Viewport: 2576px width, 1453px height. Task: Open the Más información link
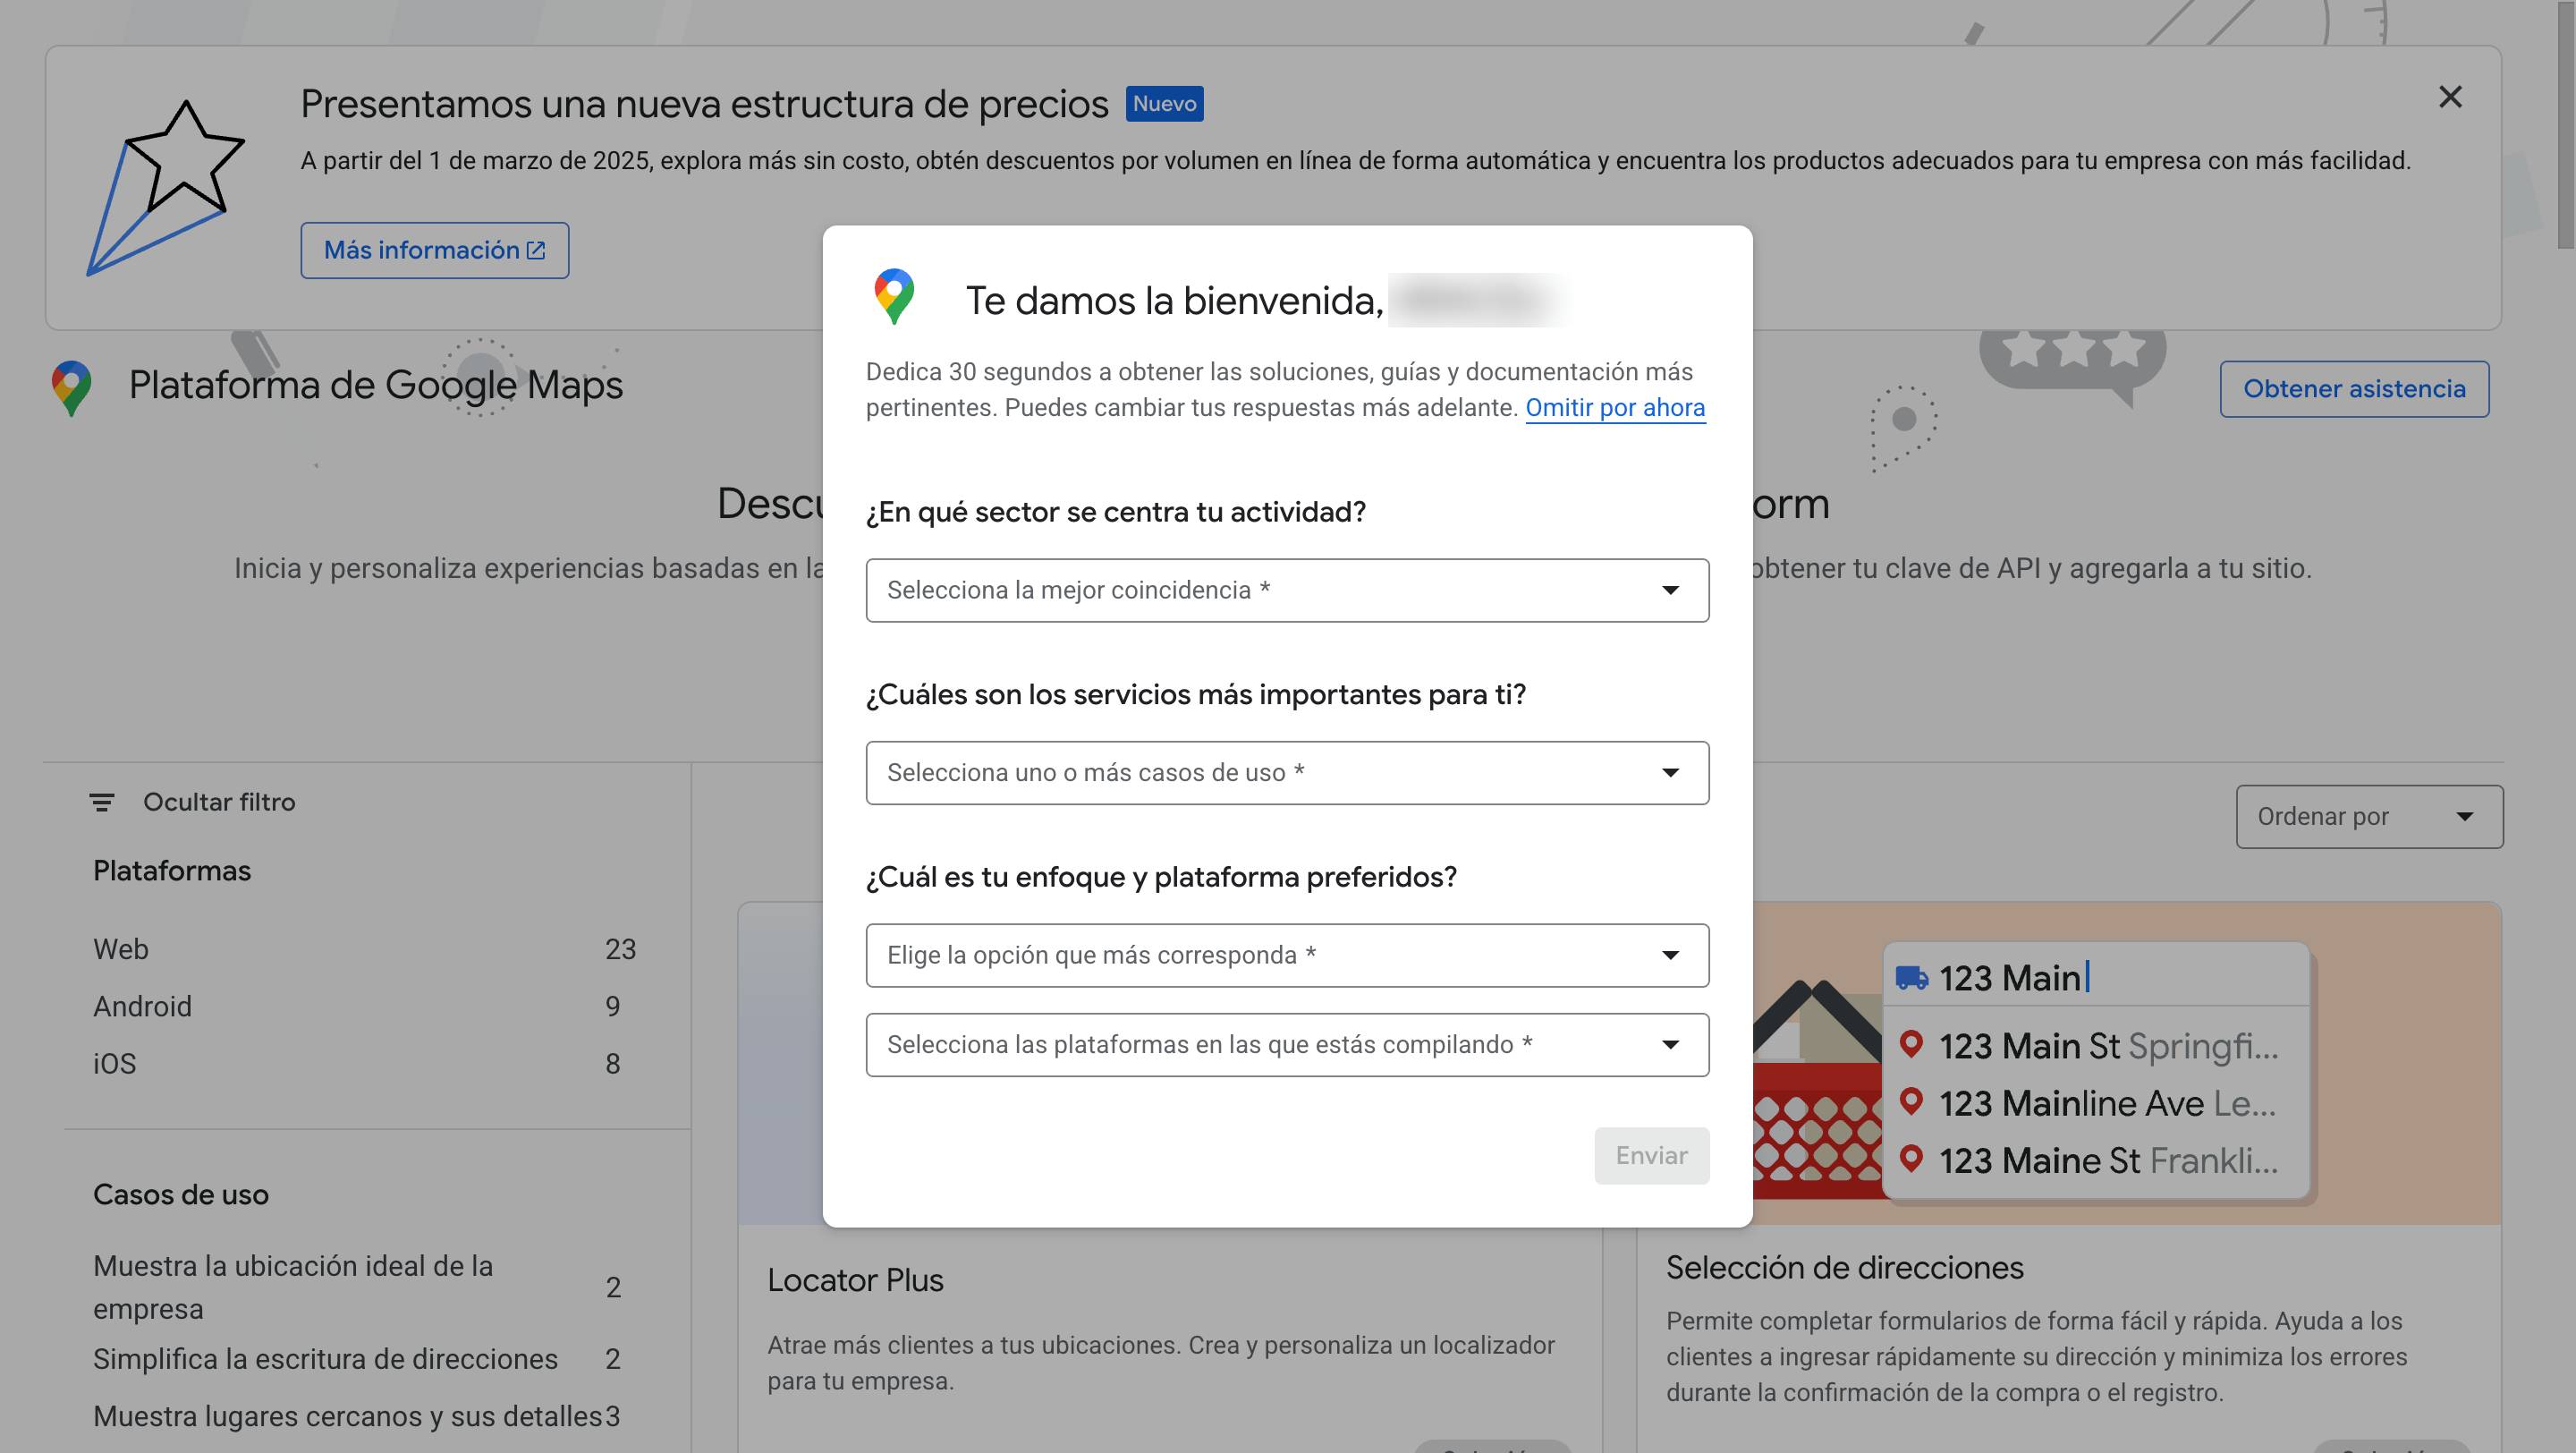(x=435, y=250)
